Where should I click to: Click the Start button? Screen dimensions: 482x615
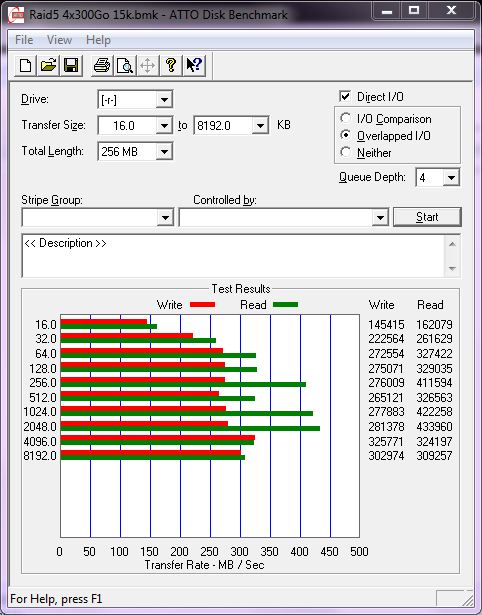427,217
